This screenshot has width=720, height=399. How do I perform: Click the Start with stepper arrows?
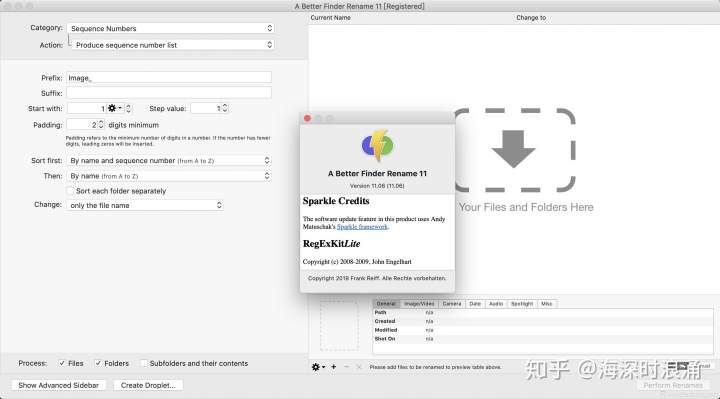click(129, 108)
